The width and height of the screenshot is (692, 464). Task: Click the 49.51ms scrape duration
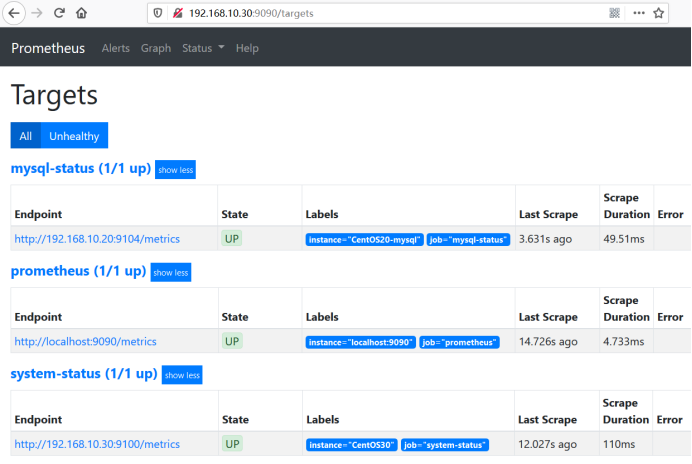point(624,239)
